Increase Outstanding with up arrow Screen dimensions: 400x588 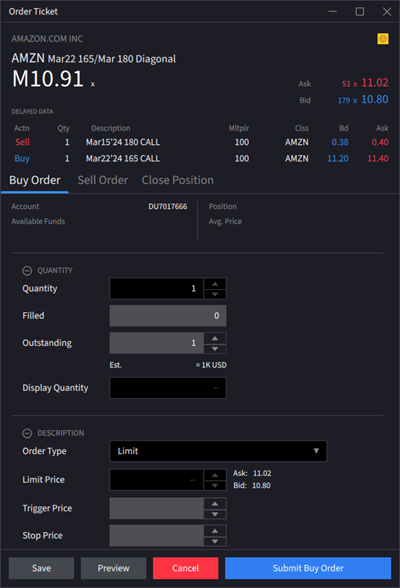[215, 338]
